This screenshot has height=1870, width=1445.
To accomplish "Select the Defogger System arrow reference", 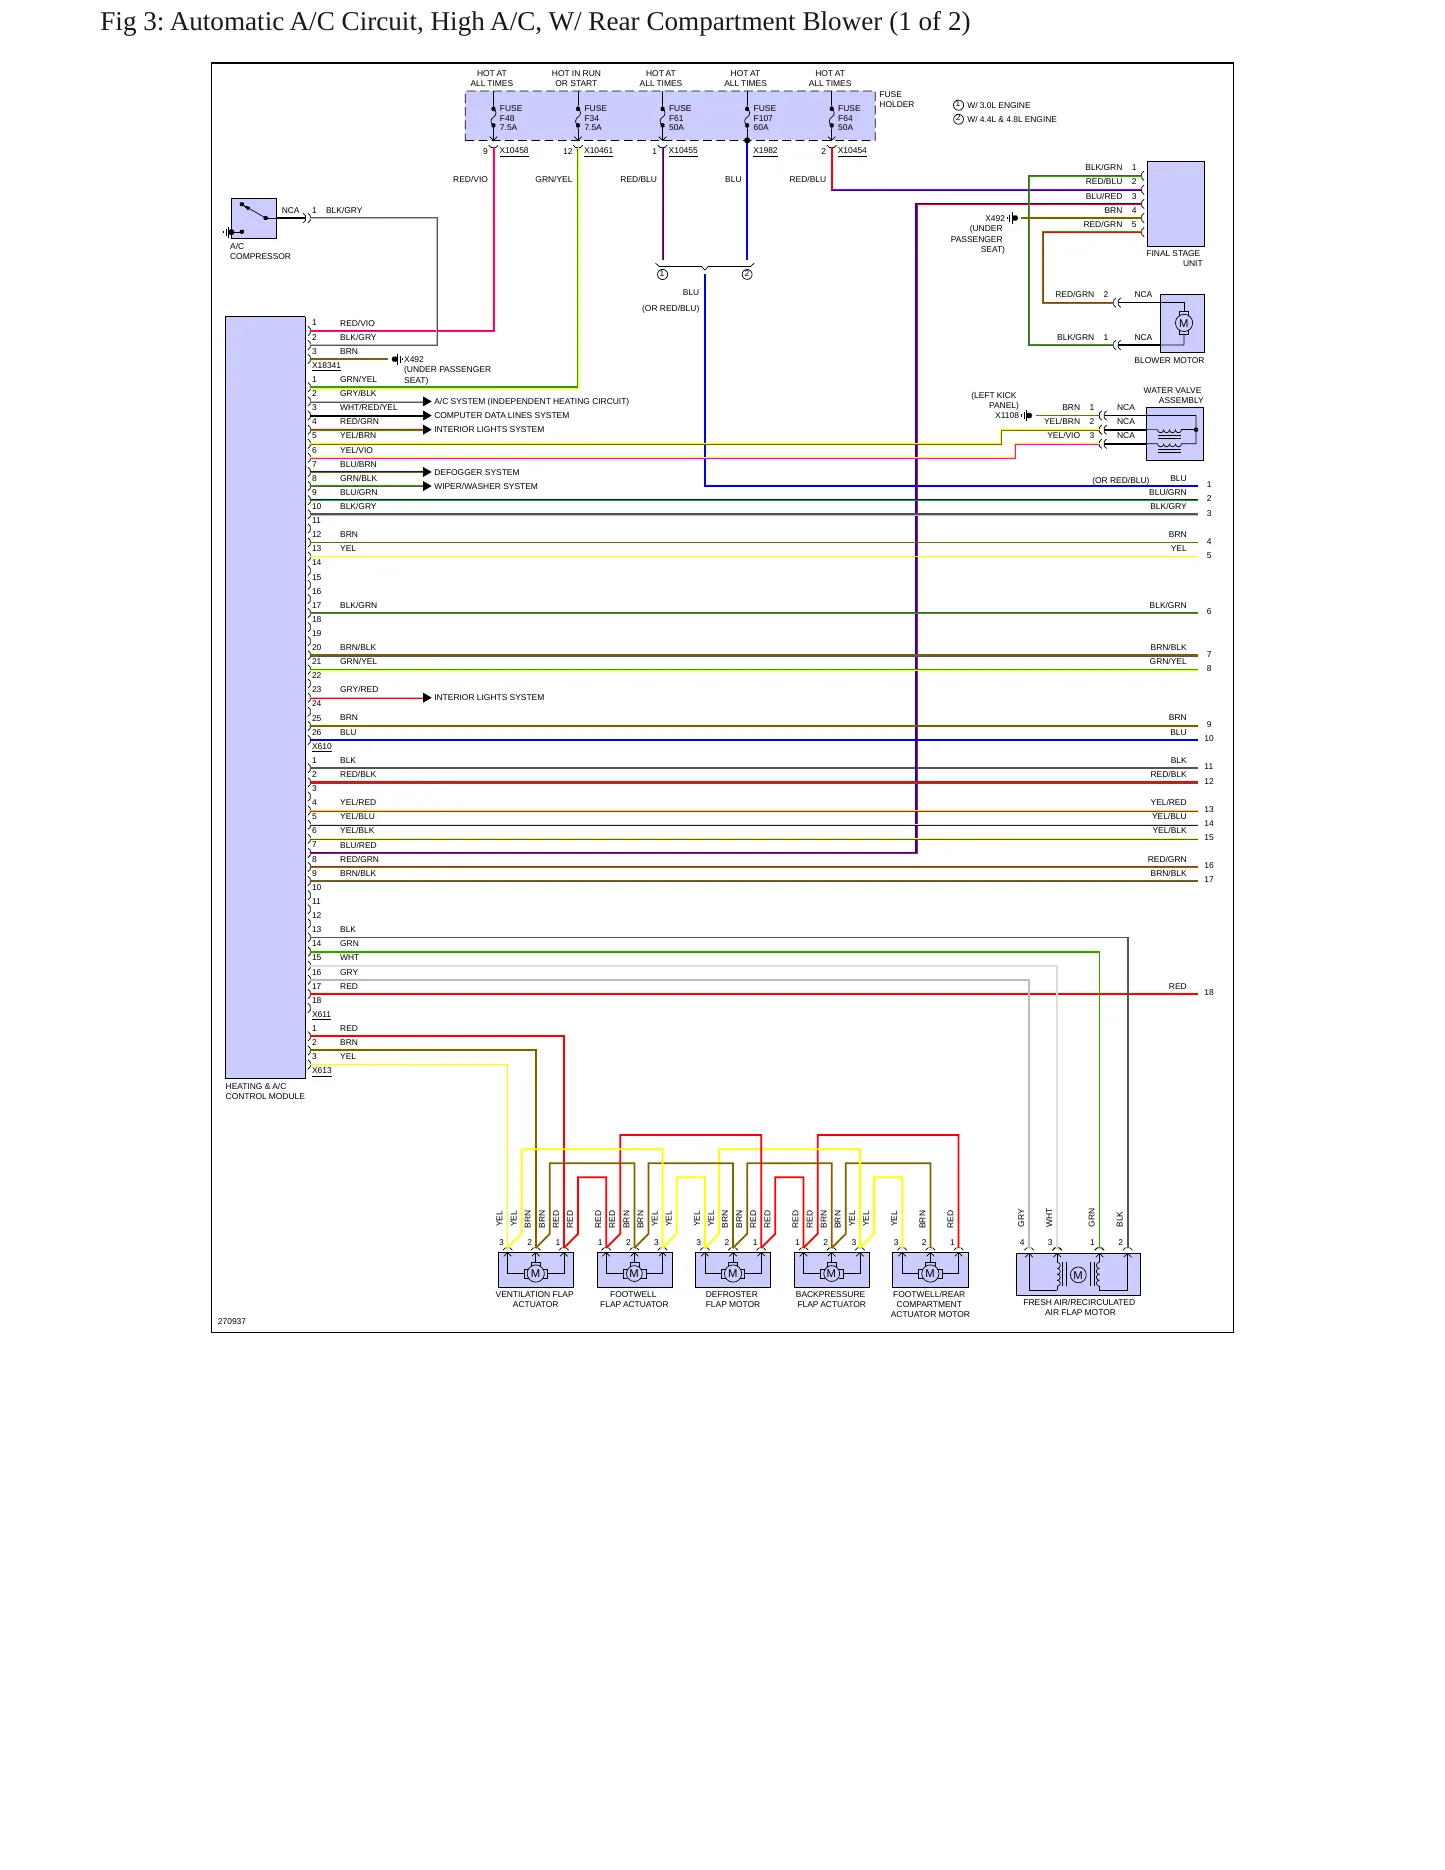I will [x=476, y=472].
